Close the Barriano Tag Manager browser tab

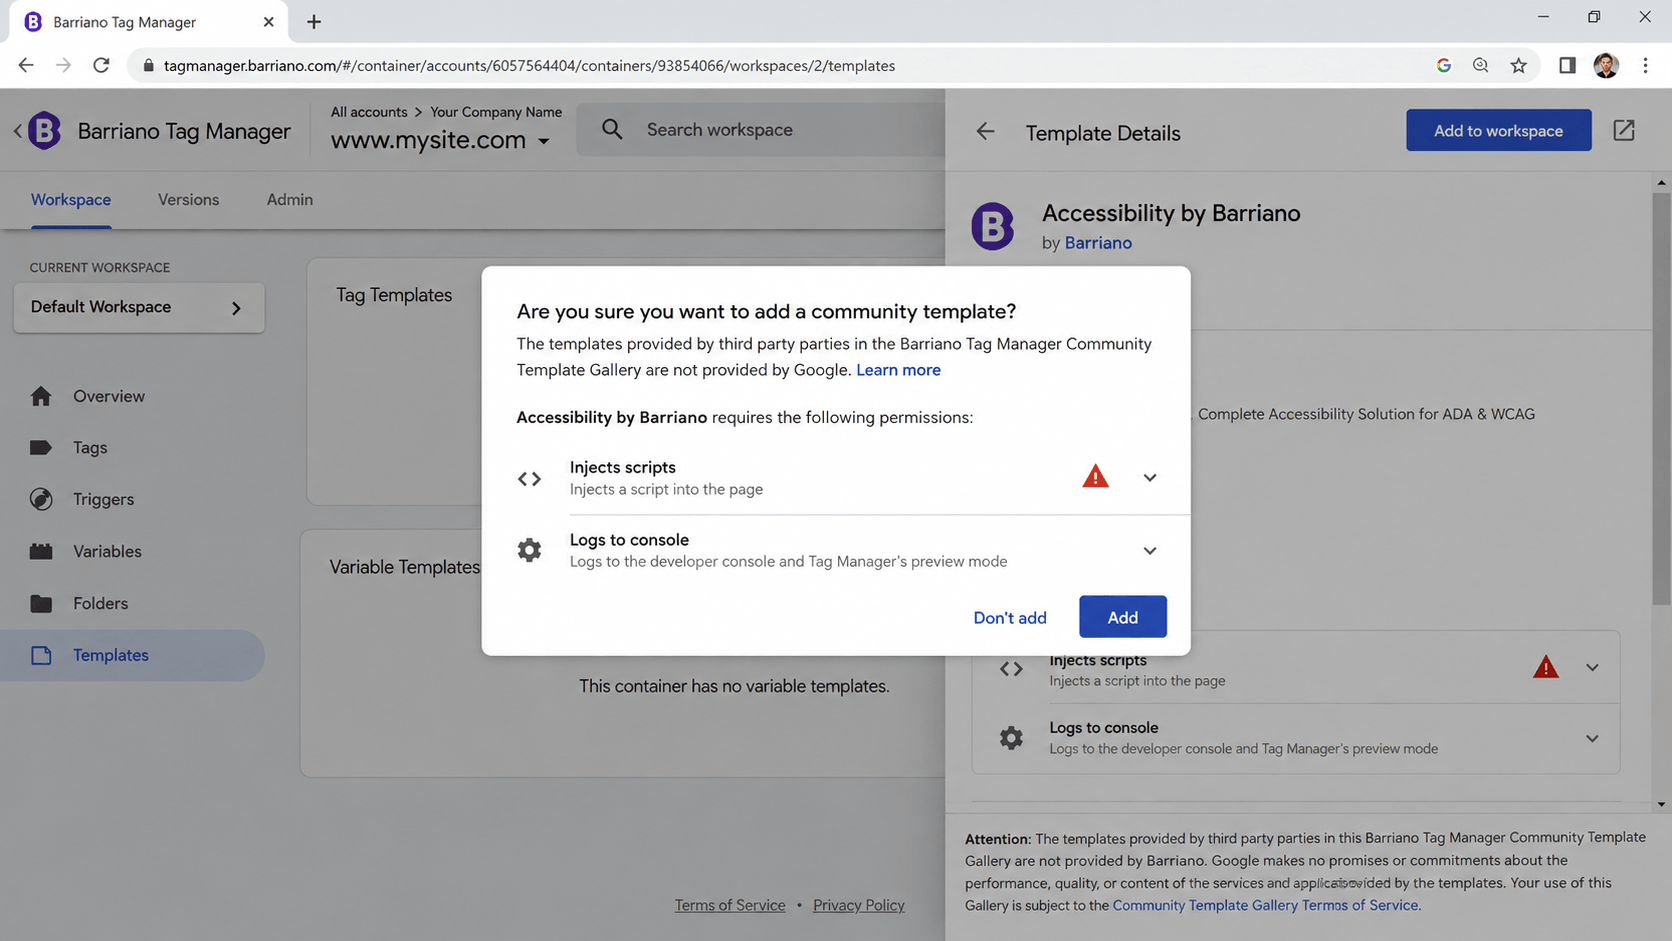click(x=268, y=21)
